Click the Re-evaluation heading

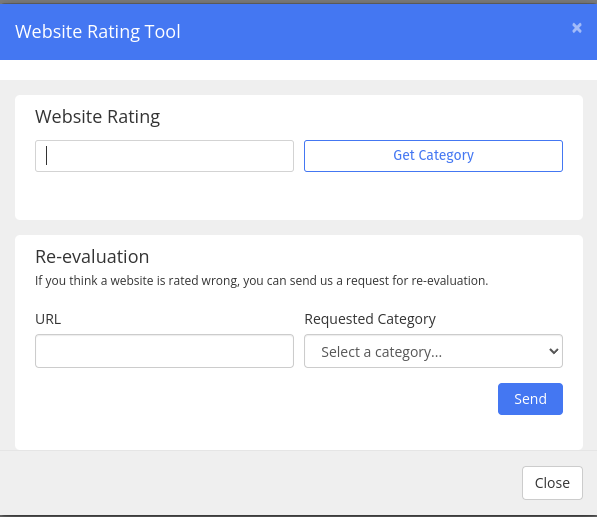[x=92, y=257]
